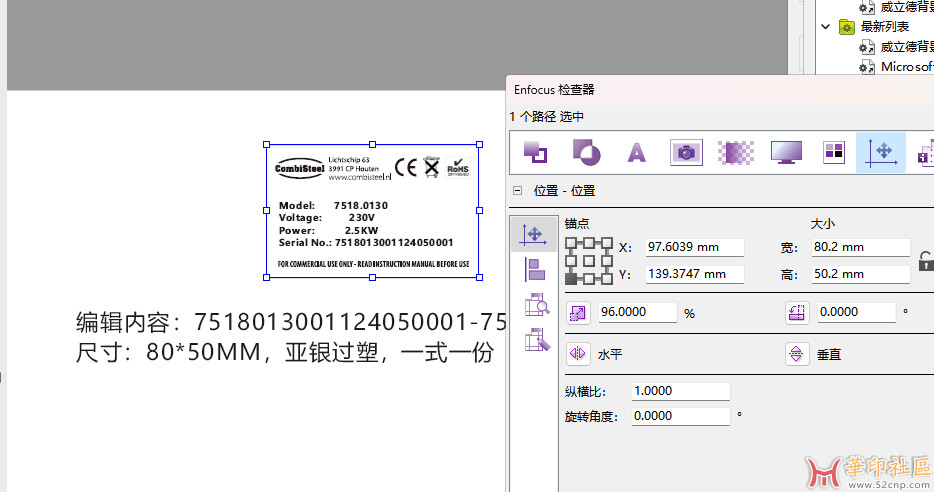This screenshot has height=492, width=934.
Task: Set anchor point to top-center
Action: 589,242
